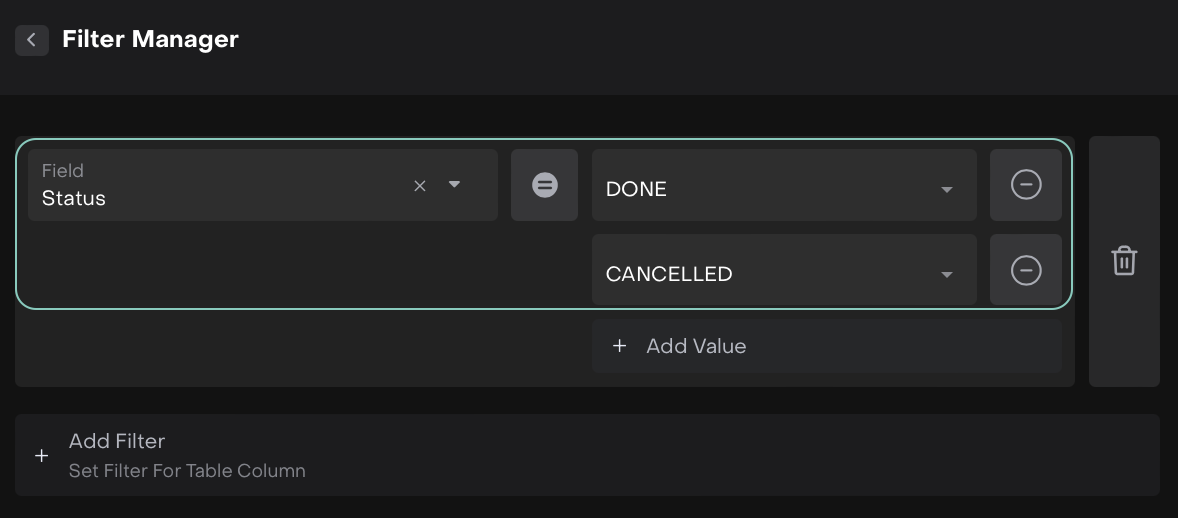Click the Set Filter For Table Column subtitle
The image size is (1178, 518).
(187, 470)
